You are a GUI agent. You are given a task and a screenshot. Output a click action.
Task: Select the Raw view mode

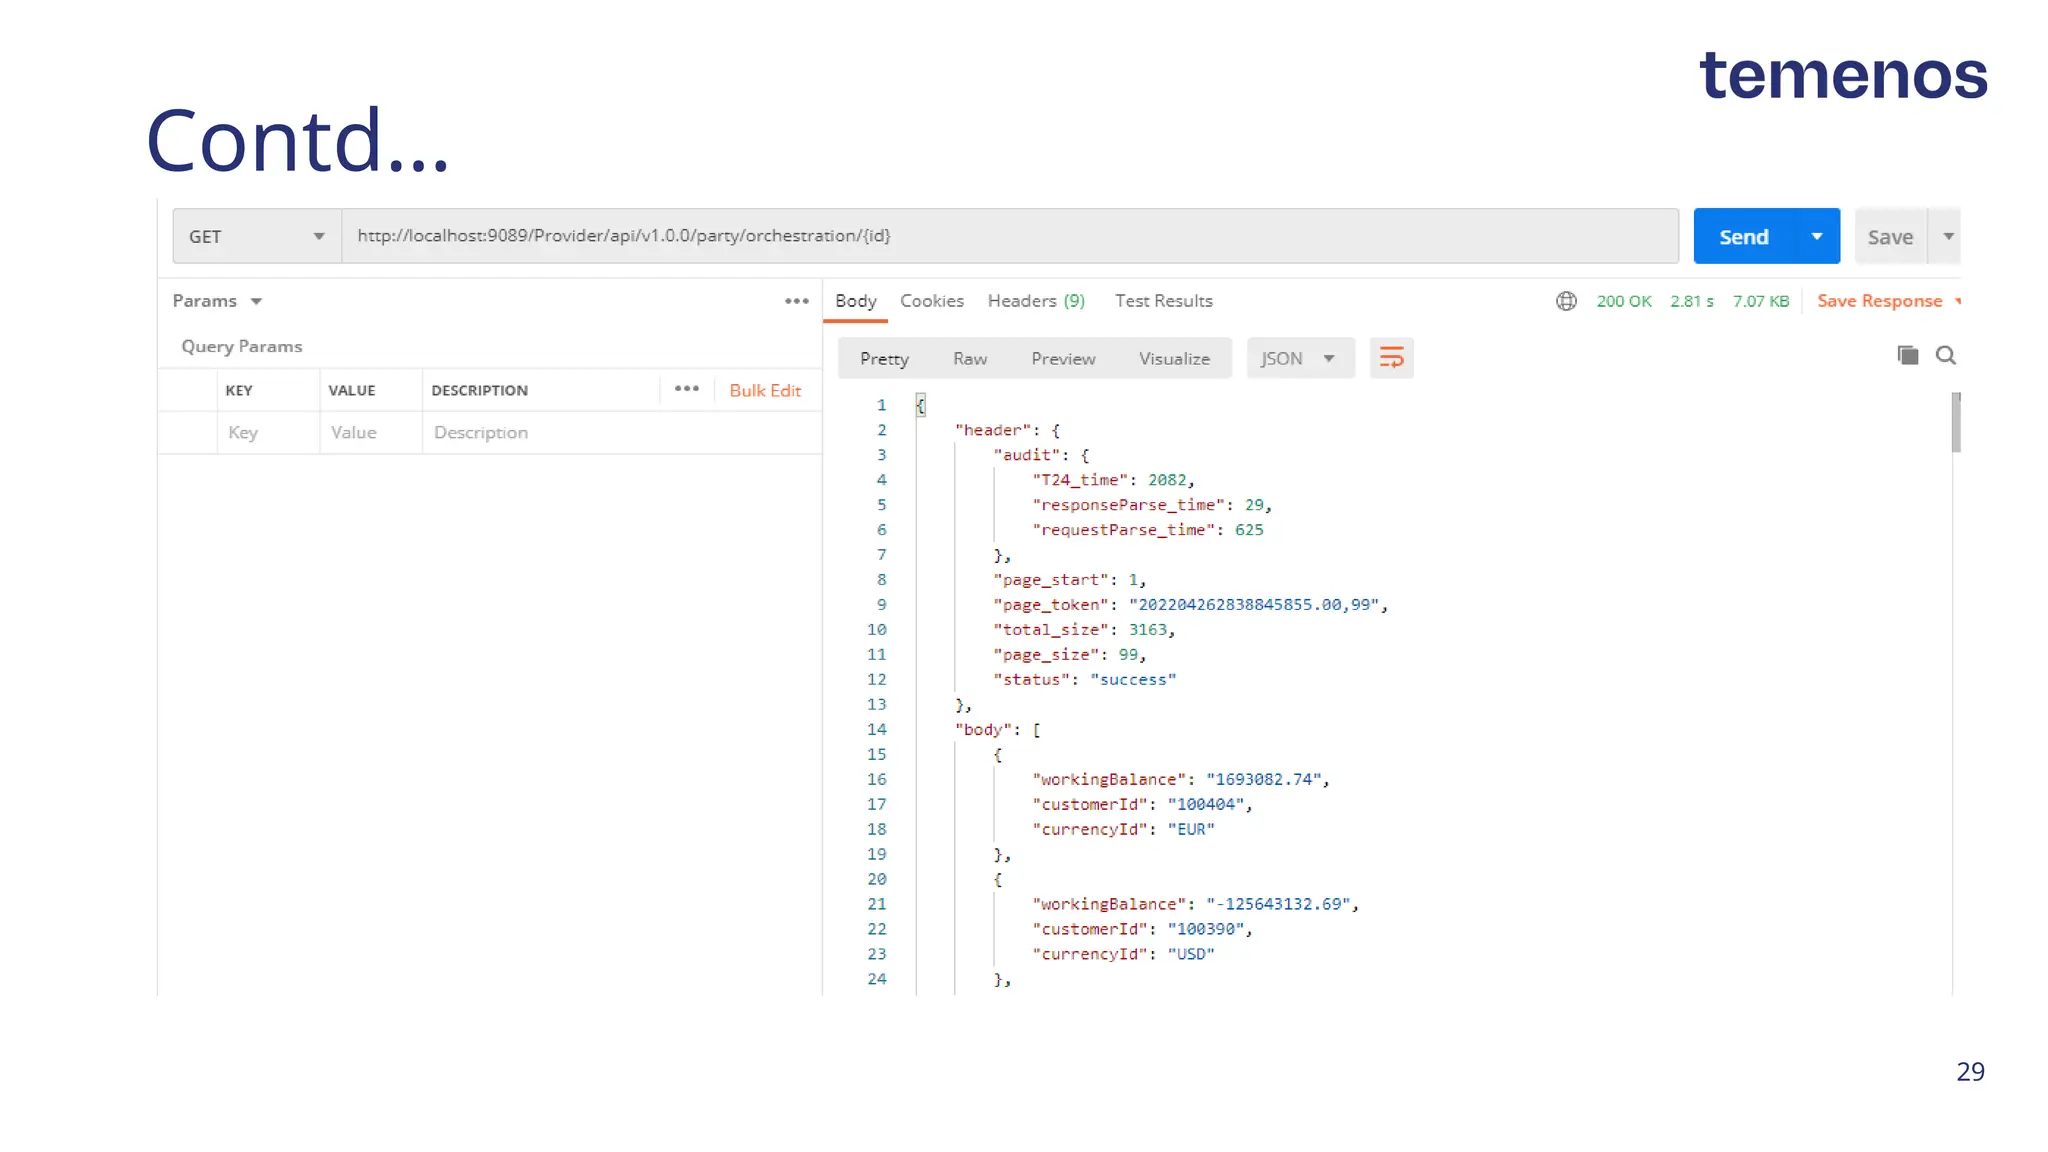[x=969, y=359]
